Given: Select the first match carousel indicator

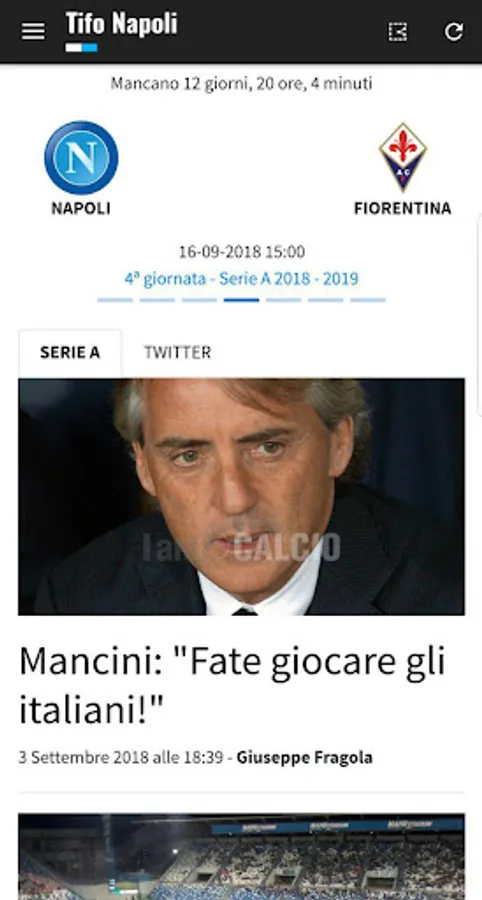Looking at the screenshot, I should (115, 300).
